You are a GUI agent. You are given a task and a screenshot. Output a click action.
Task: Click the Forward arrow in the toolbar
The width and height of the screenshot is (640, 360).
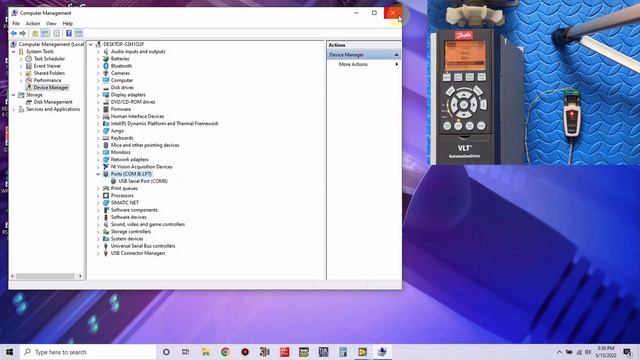[23, 33]
